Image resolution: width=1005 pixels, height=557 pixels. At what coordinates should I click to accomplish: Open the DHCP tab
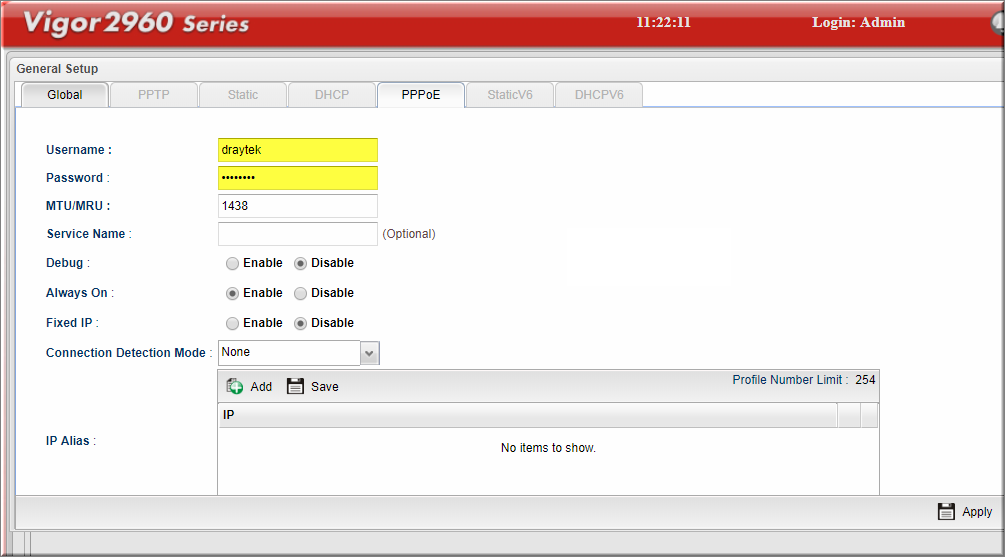(x=332, y=95)
